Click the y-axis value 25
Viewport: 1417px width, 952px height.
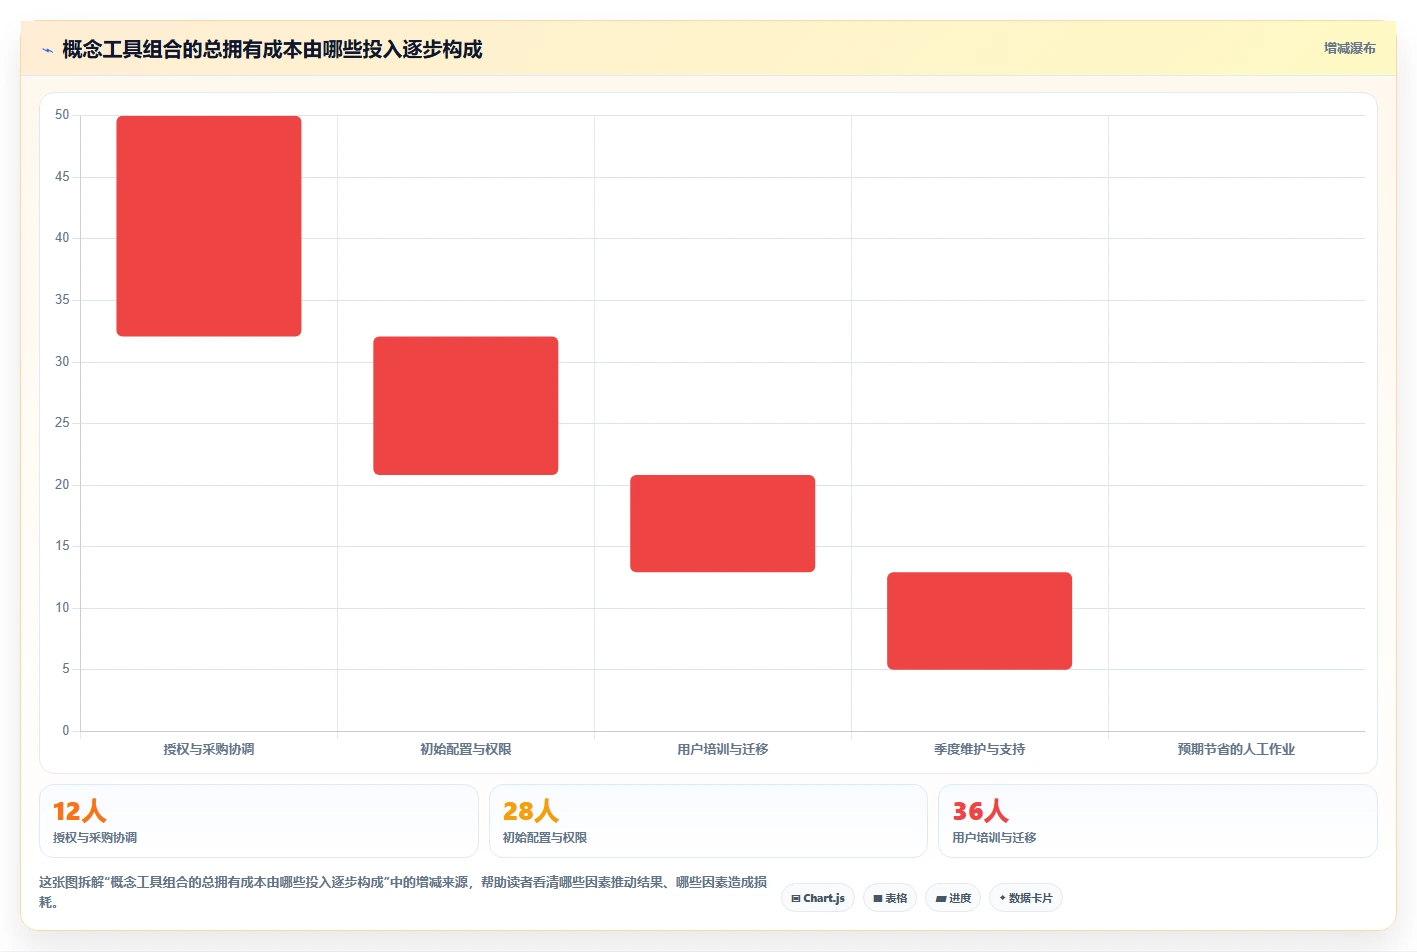(62, 423)
